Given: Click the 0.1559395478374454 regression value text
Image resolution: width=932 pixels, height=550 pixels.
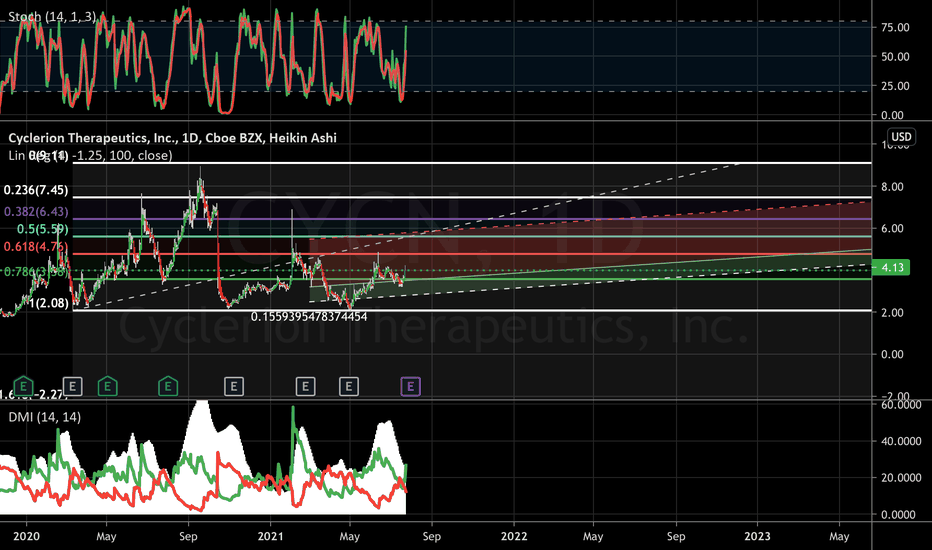Looking at the screenshot, I should point(309,317).
